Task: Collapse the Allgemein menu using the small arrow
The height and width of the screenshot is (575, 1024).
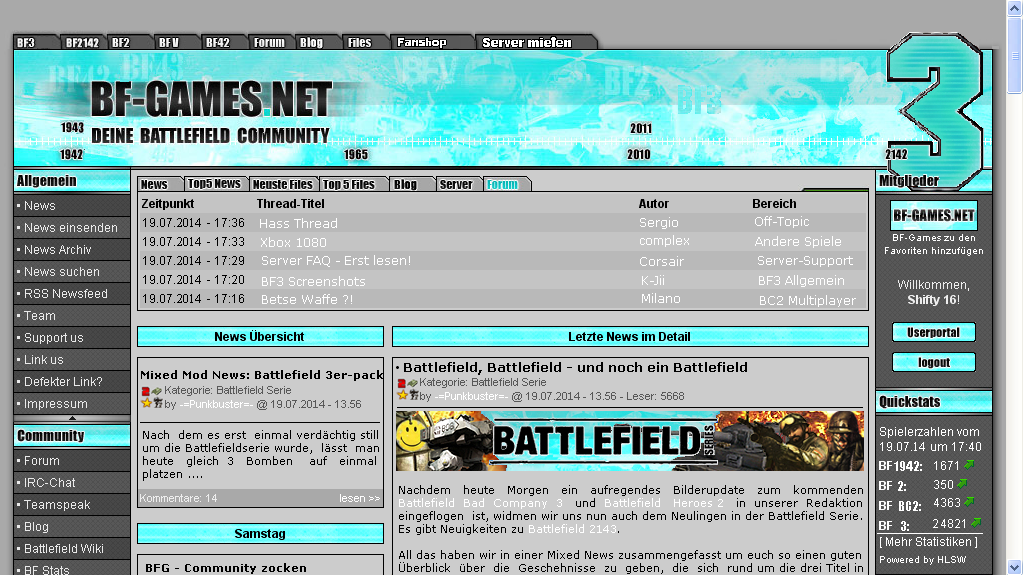Action: tap(71, 418)
